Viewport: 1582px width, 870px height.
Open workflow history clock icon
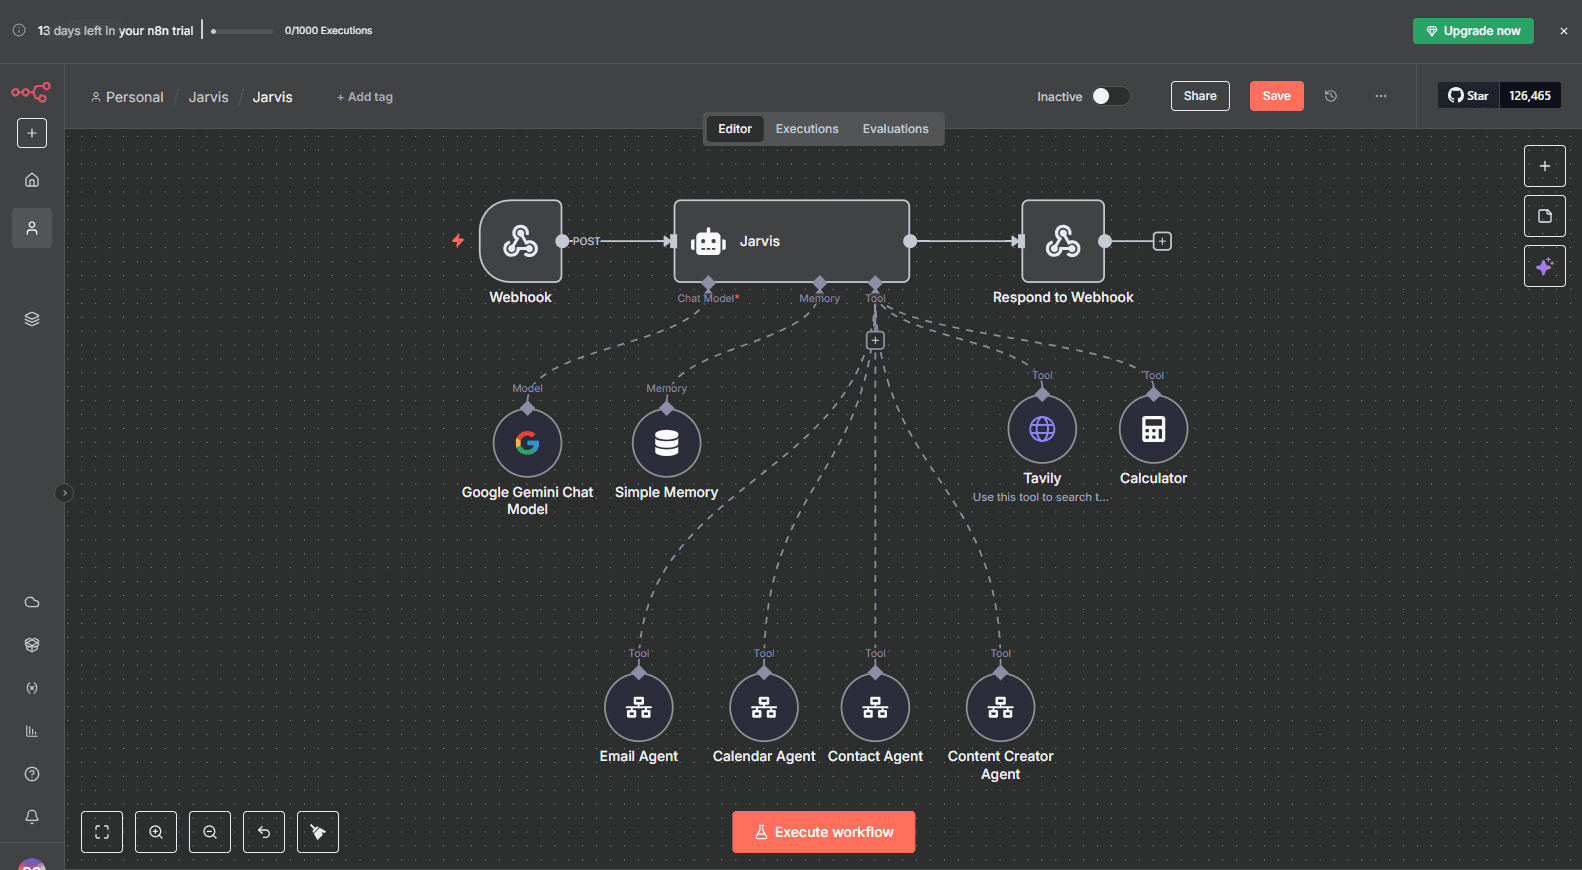point(1331,96)
